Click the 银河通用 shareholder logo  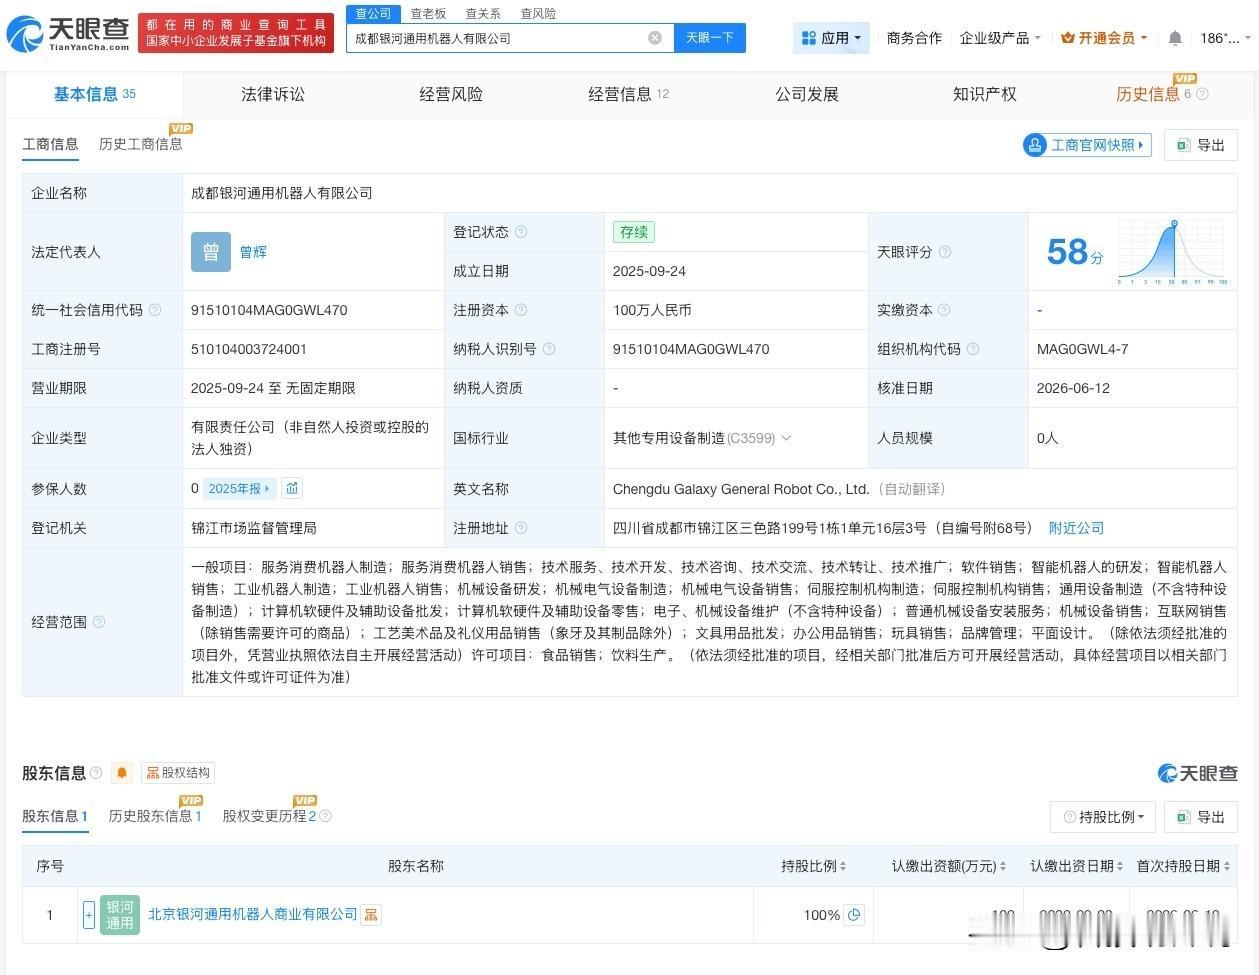120,915
